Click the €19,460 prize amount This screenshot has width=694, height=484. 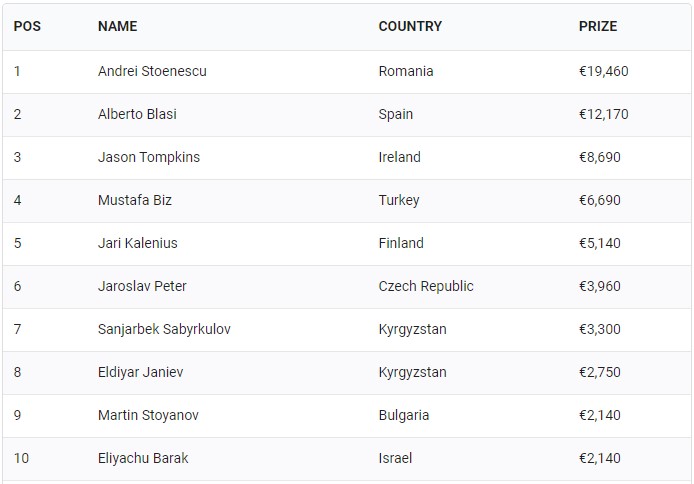[x=604, y=72]
